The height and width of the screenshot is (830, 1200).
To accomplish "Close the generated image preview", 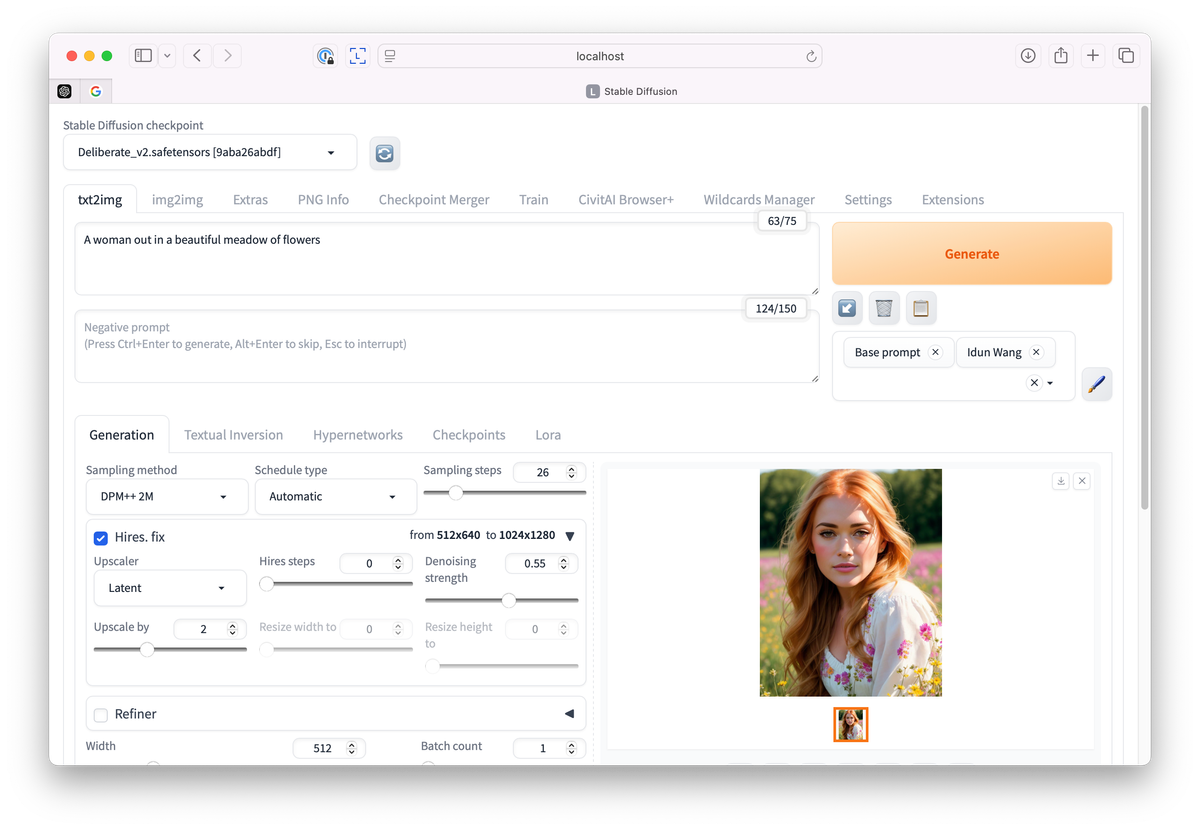I will coord(1082,481).
